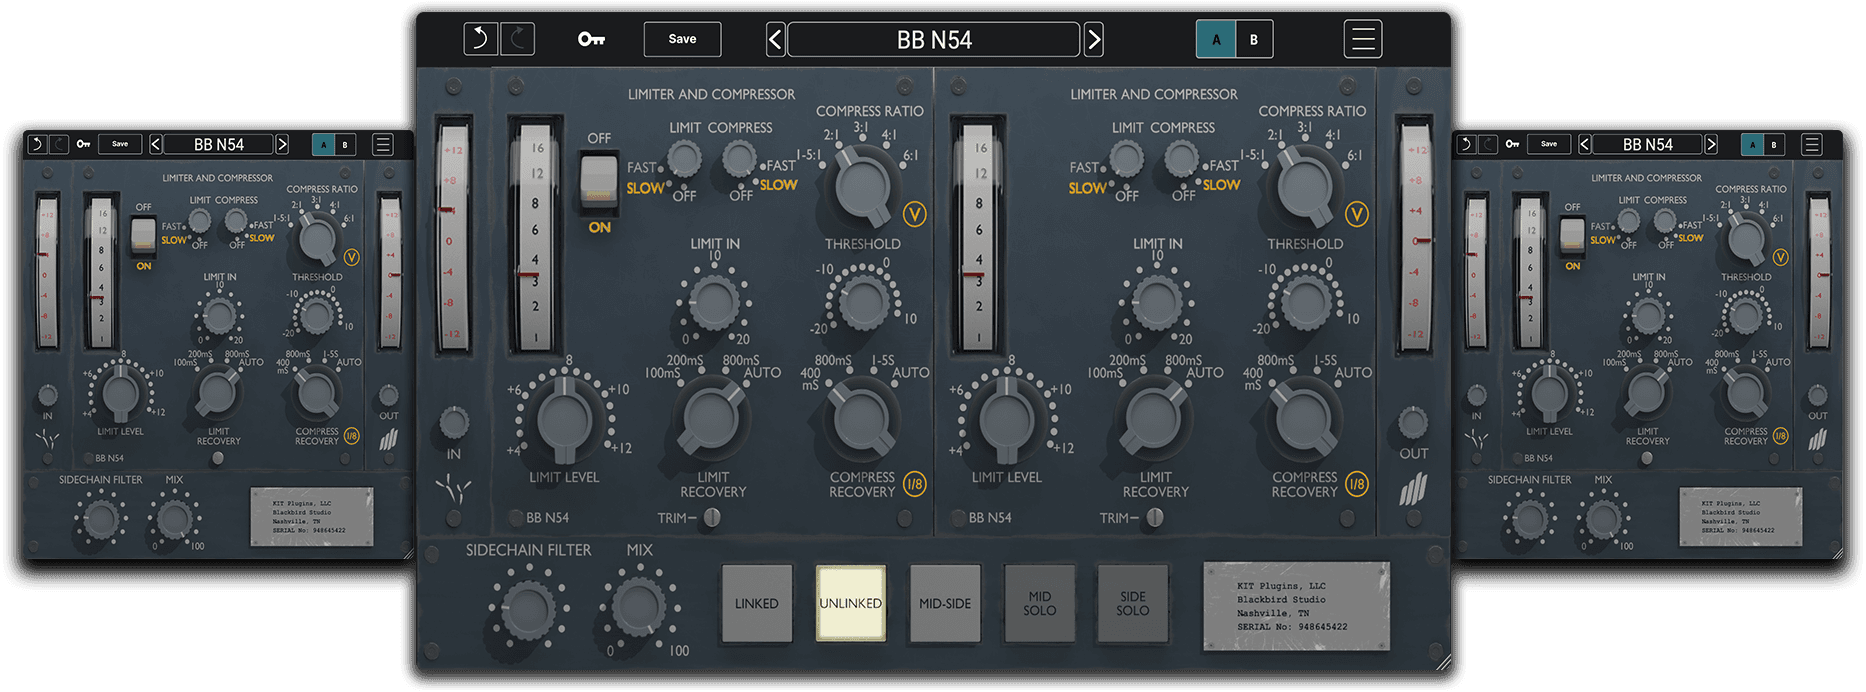1866x692 pixels.
Task: Toggle ON/OFF switch in left window
Action: [x=144, y=235]
